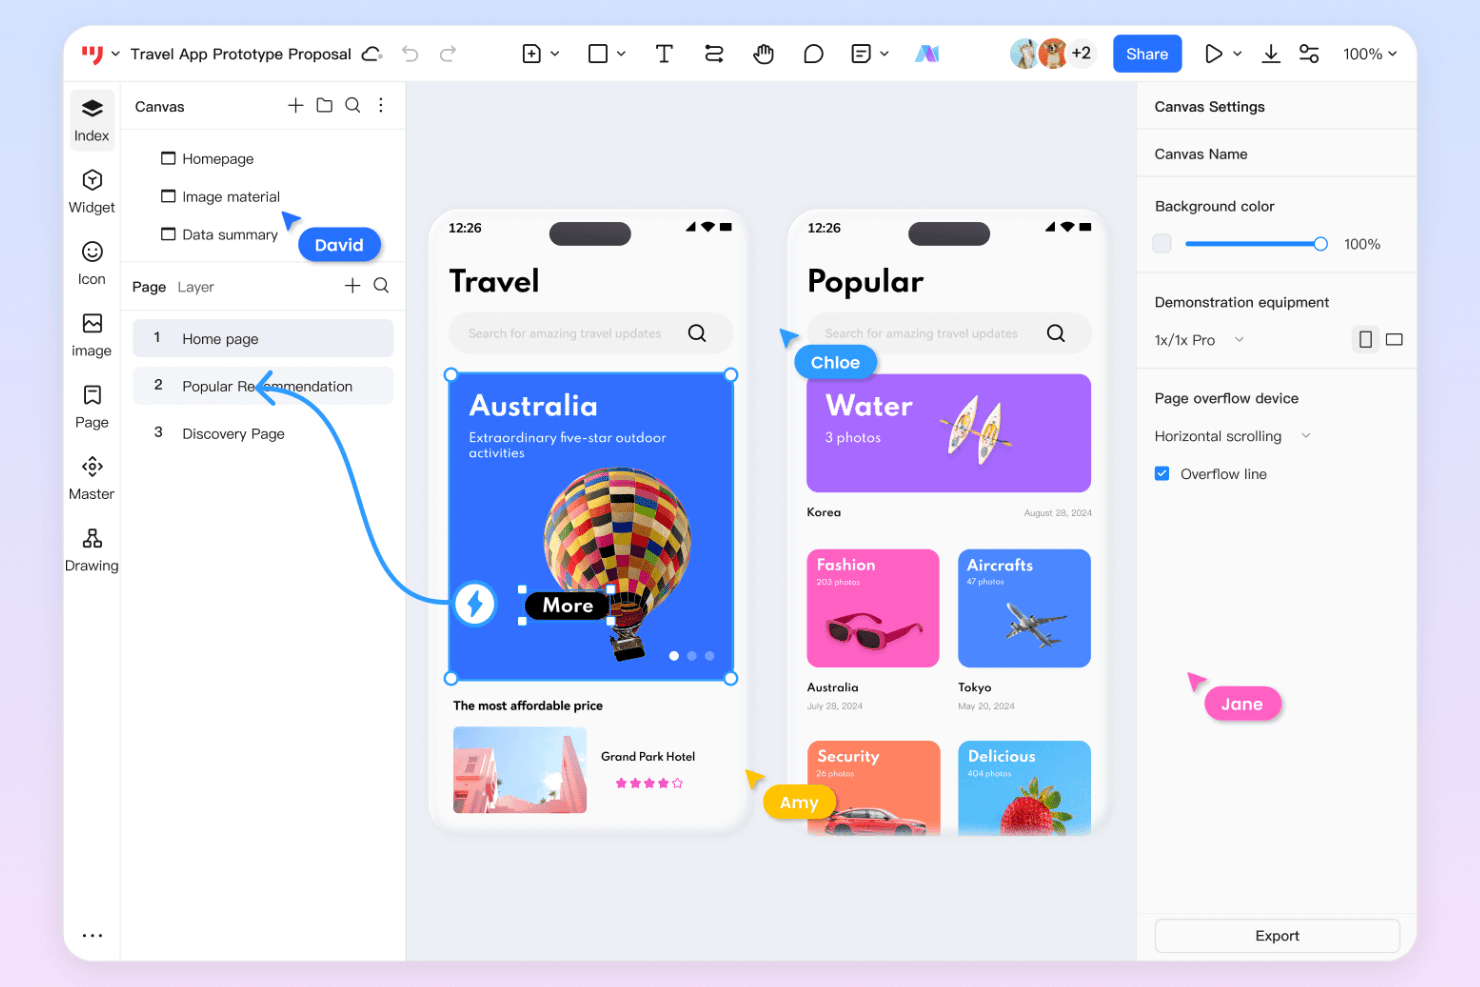Select the Text tool

tap(664, 54)
